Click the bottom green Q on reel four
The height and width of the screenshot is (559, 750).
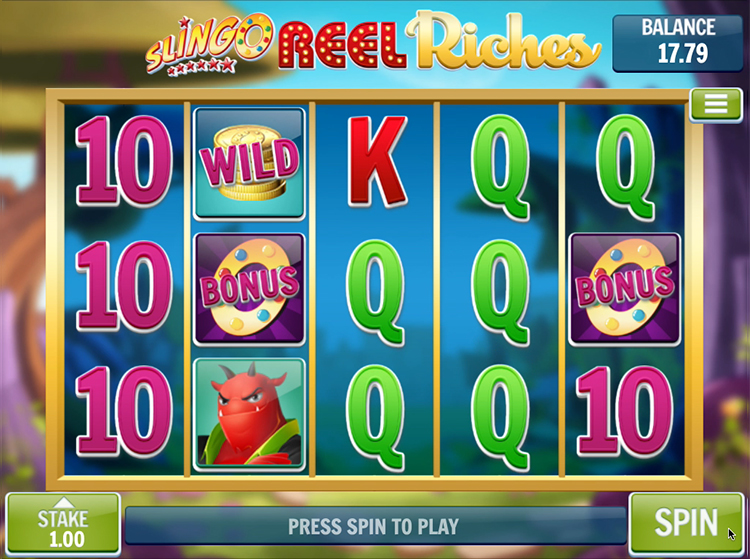(500, 417)
